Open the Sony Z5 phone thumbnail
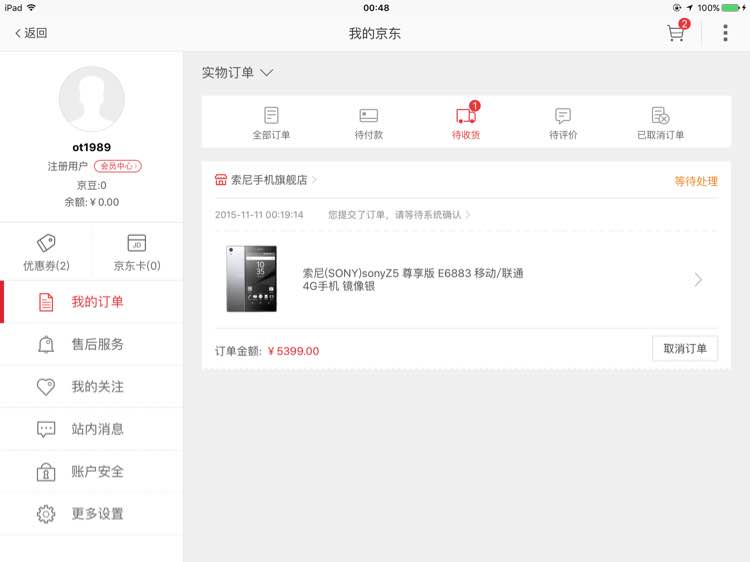The height and width of the screenshot is (562, 750). click(252, 279)
